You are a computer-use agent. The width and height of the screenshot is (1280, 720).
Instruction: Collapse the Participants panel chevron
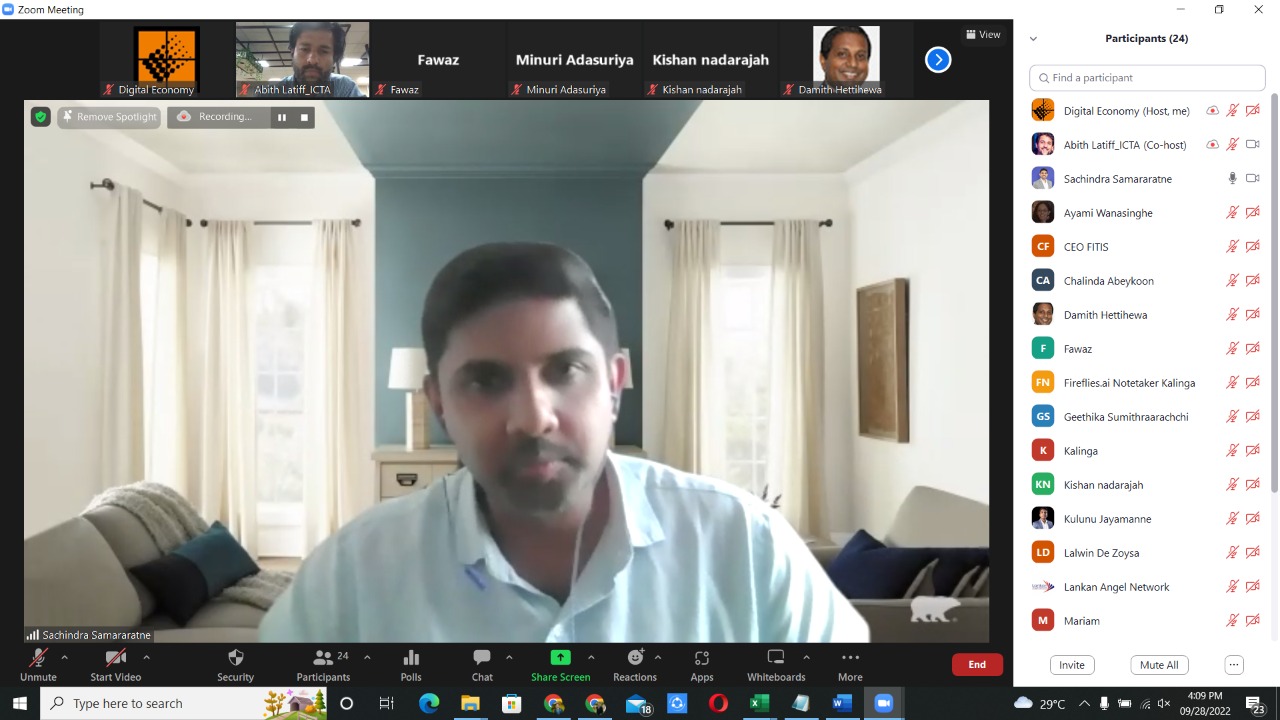pyautogui.click(x=1033, y=39)
